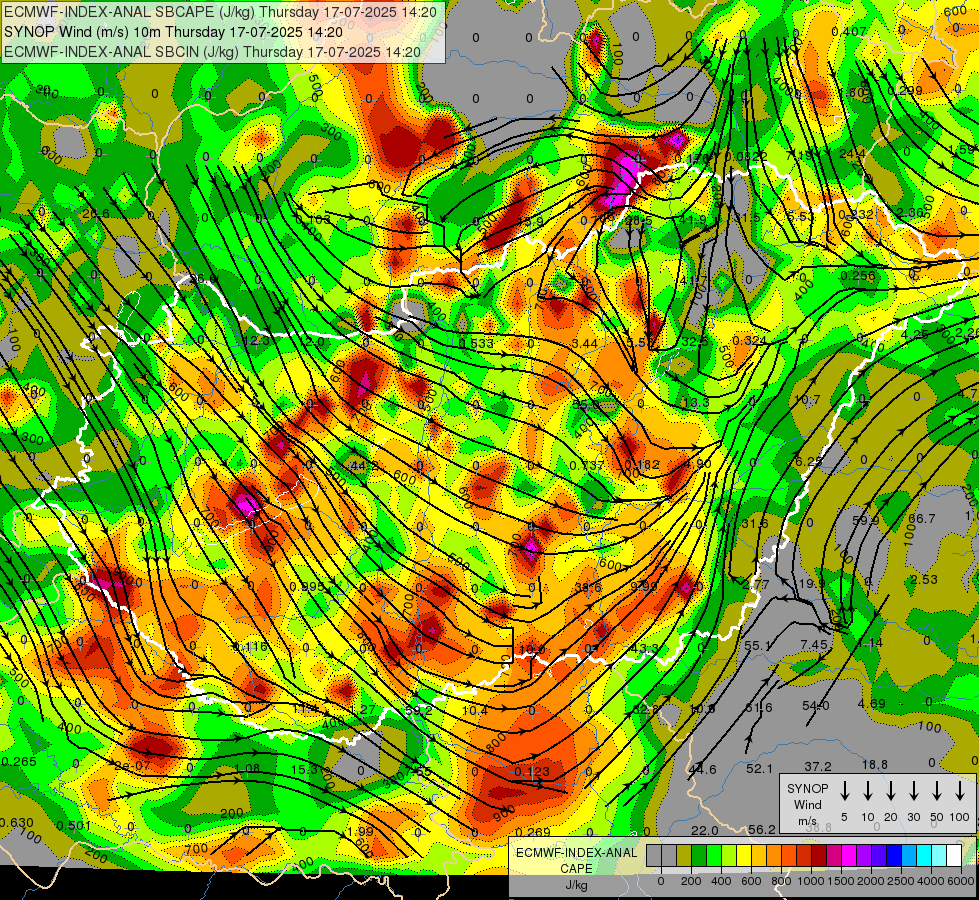Click the 44.2 value on the map
This screenshot has width=979, height=900.
pyautogui.click(x=365, y=465)
